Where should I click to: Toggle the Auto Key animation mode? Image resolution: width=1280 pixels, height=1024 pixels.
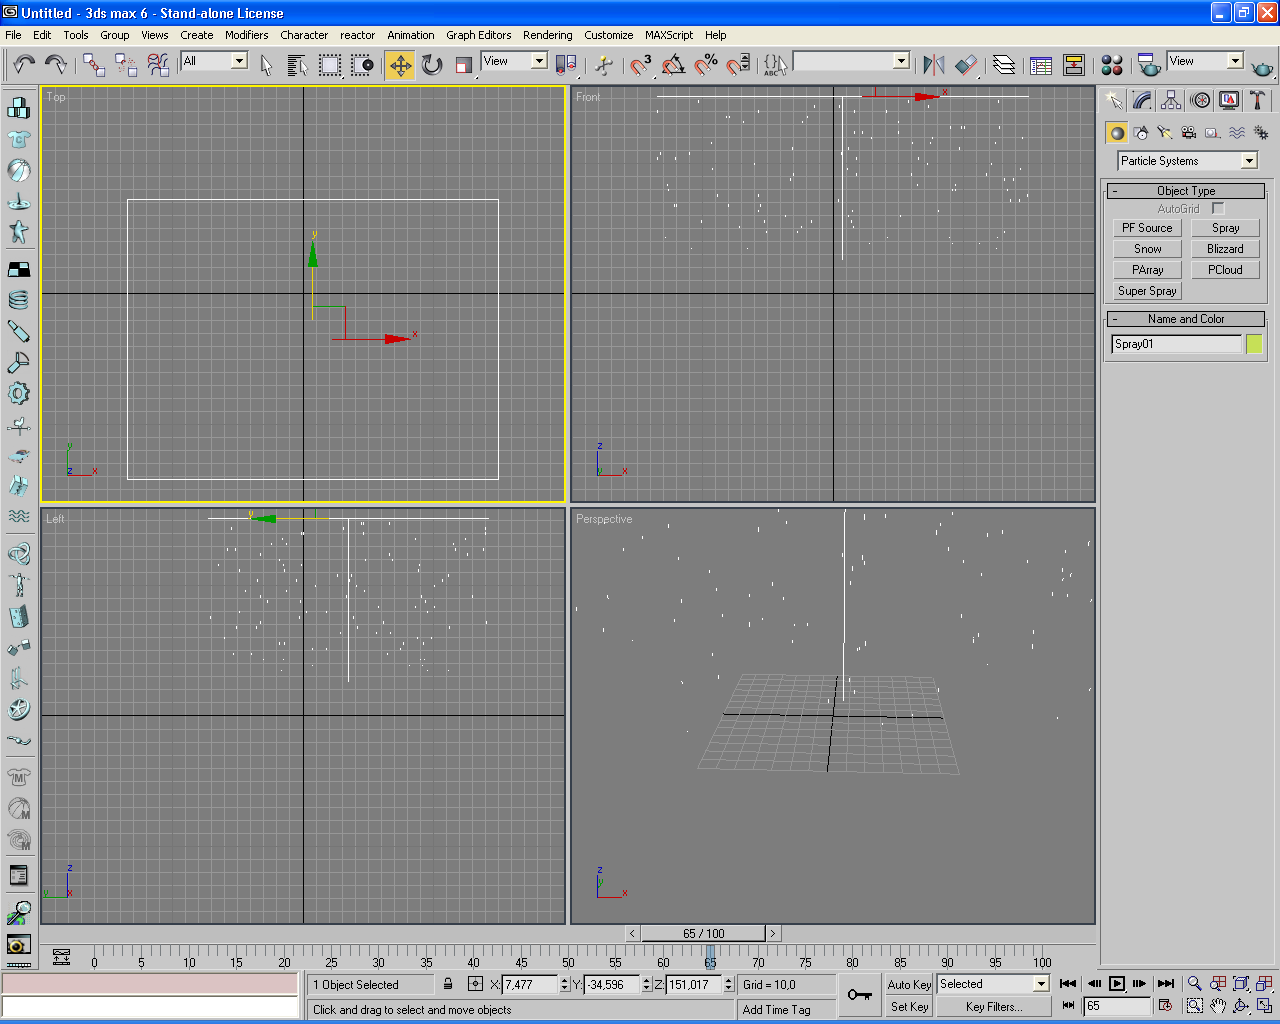pyautogui.click(x=909, y=984)
